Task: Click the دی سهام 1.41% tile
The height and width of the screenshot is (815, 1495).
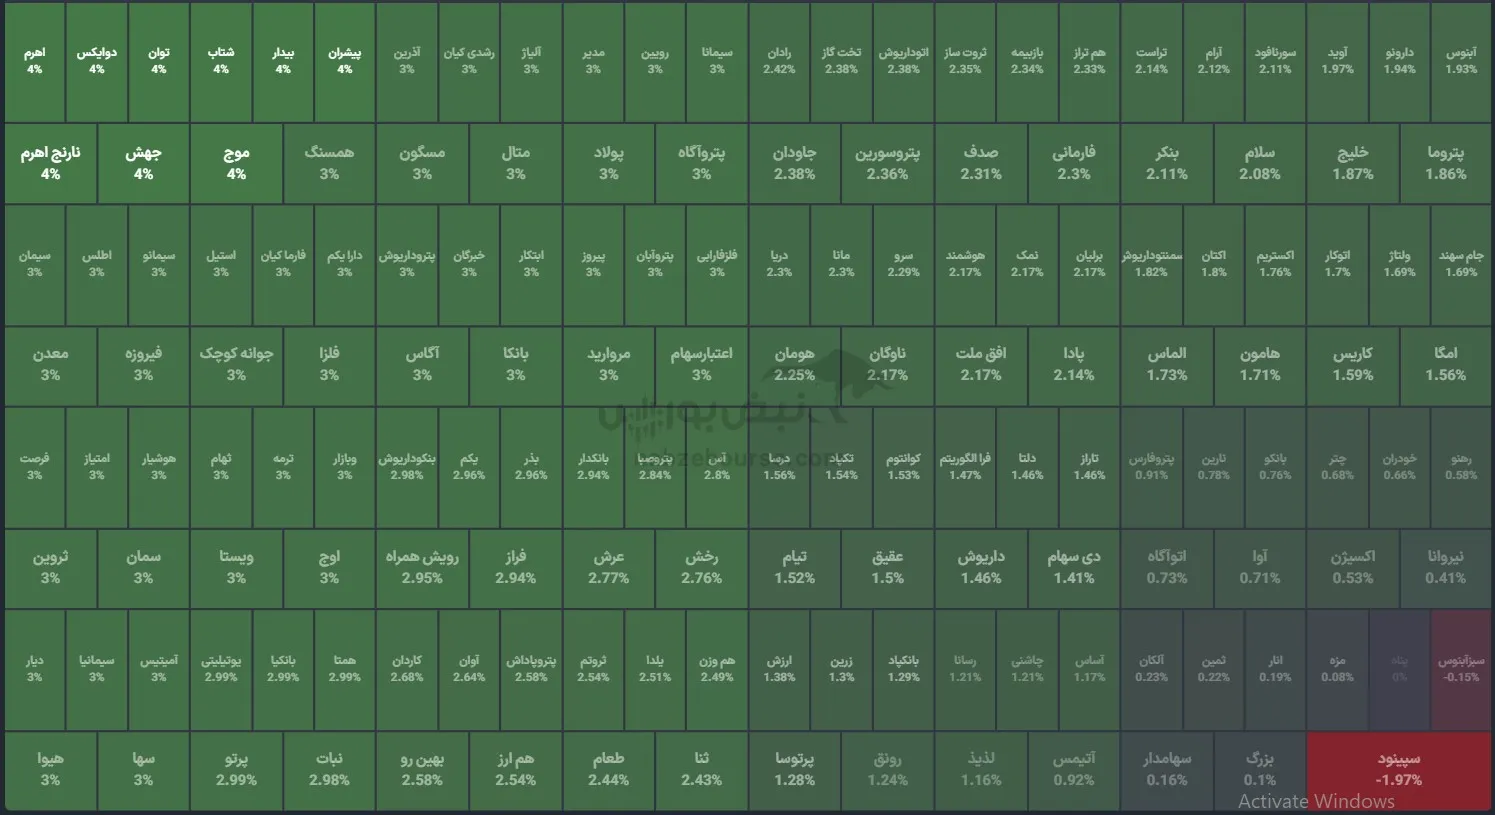Action: tap(1074, 567)
